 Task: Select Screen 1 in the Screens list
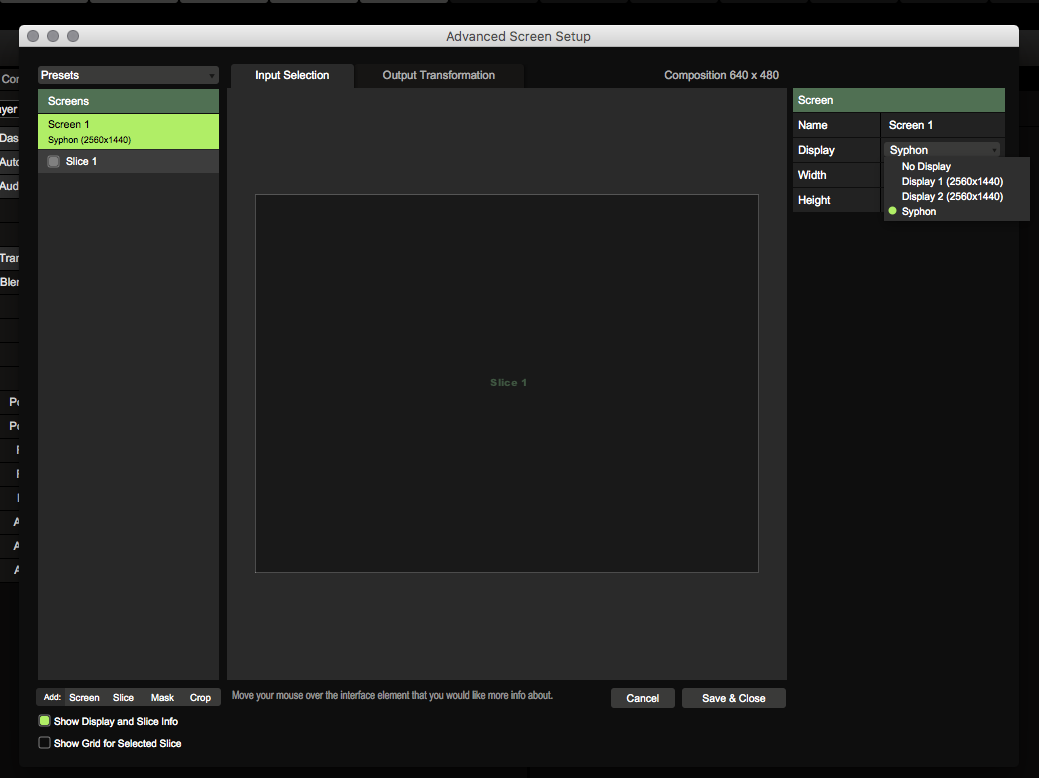(x=128, y=131)
